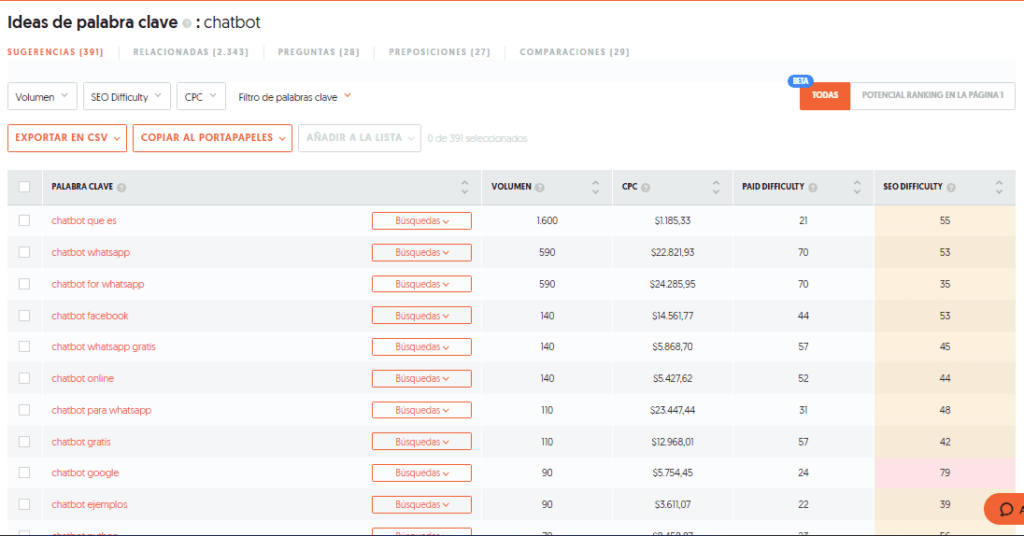Open the AÑADIR A LA LISTA dropdown
This screenshot has height=536, width=1024.
pyautogui.click(x=360, y=138)
